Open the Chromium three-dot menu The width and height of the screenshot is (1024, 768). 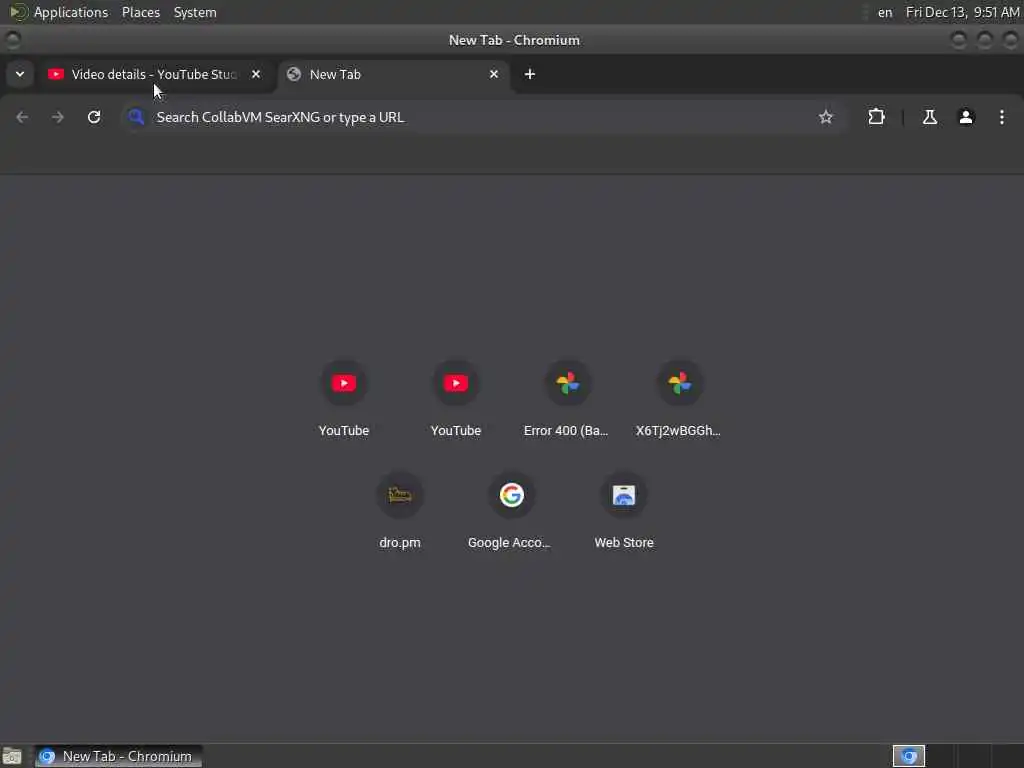[1002, 118]
